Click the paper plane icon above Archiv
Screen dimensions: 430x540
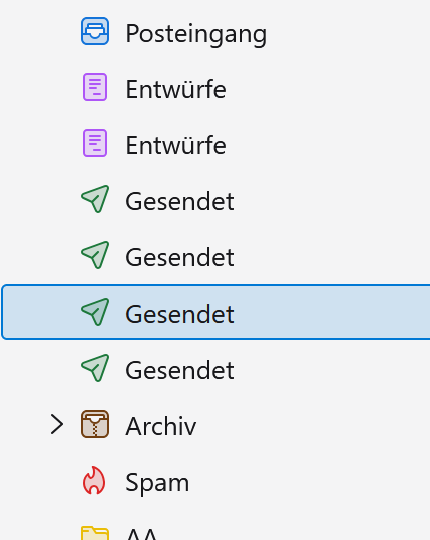pyautogui.click(x=95, y=368)
